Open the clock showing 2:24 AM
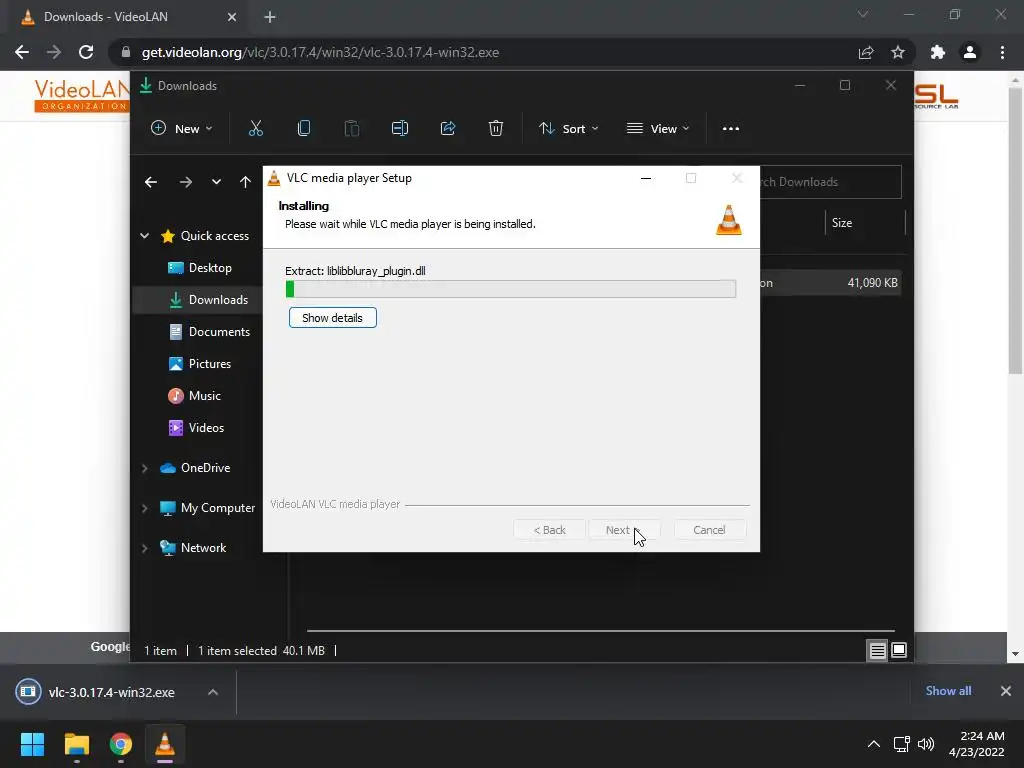This screenshot has width=1024, height=768. coord(976,744)
